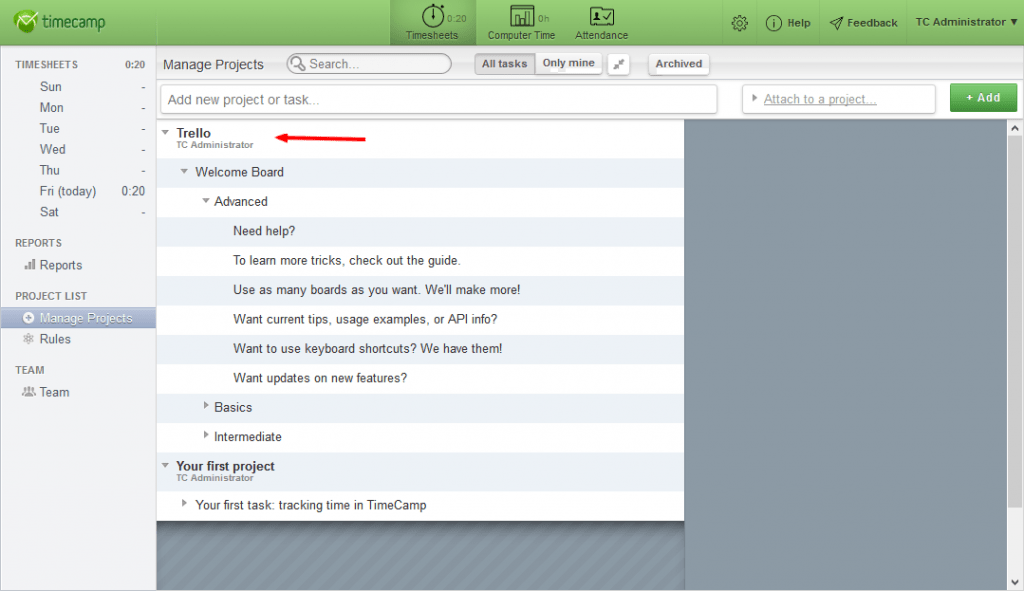This screenshot has height=591, width=1024.
Task: Click the Help link
Action: [799, 23]
